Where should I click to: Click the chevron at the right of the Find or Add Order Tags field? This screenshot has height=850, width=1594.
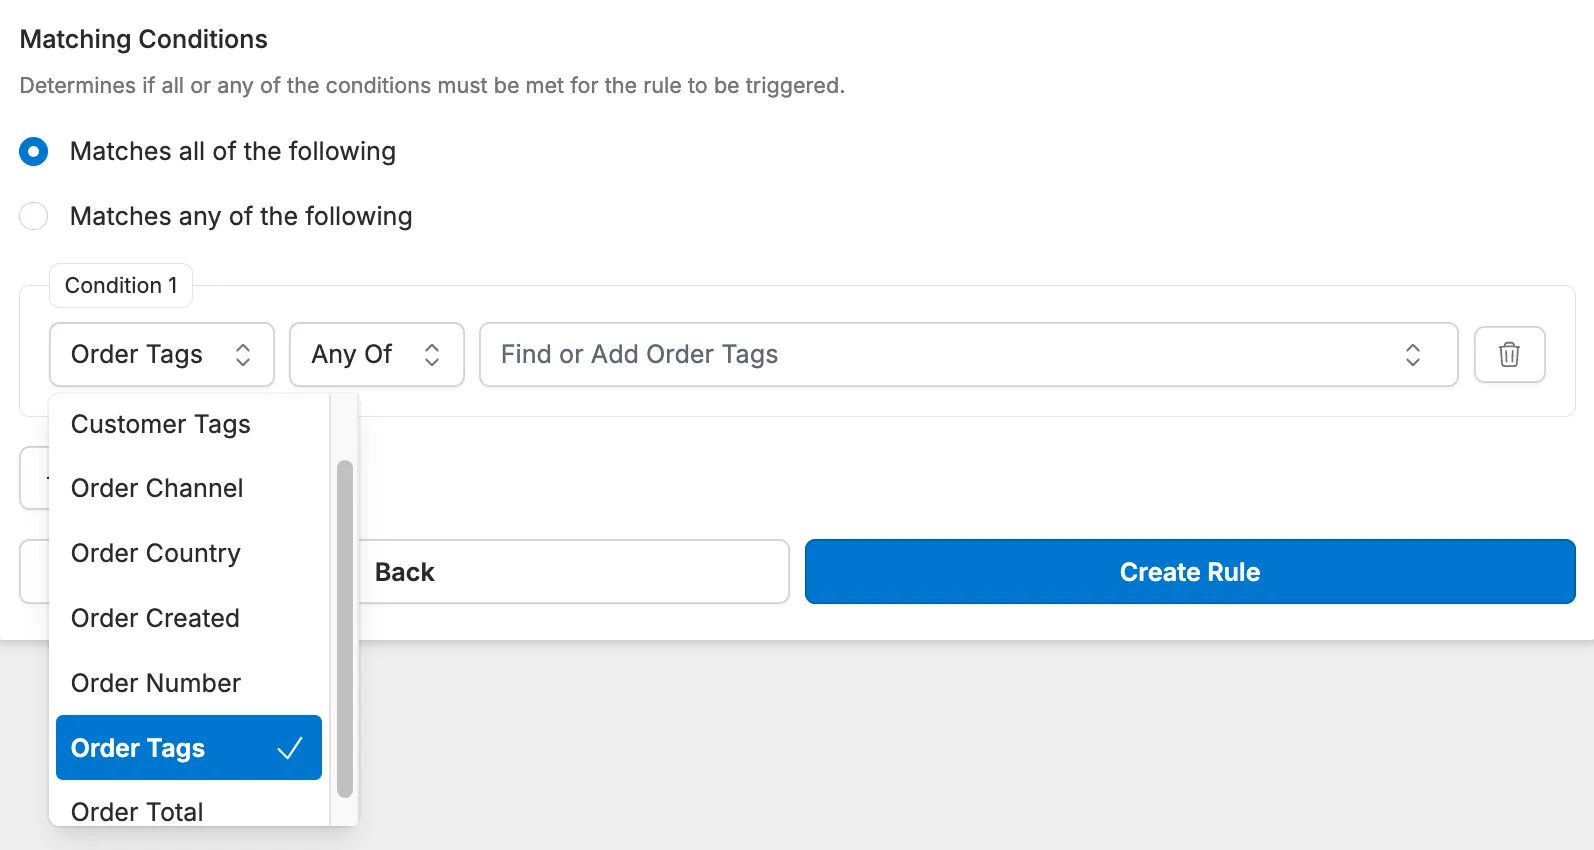(x=1412, y=355)
